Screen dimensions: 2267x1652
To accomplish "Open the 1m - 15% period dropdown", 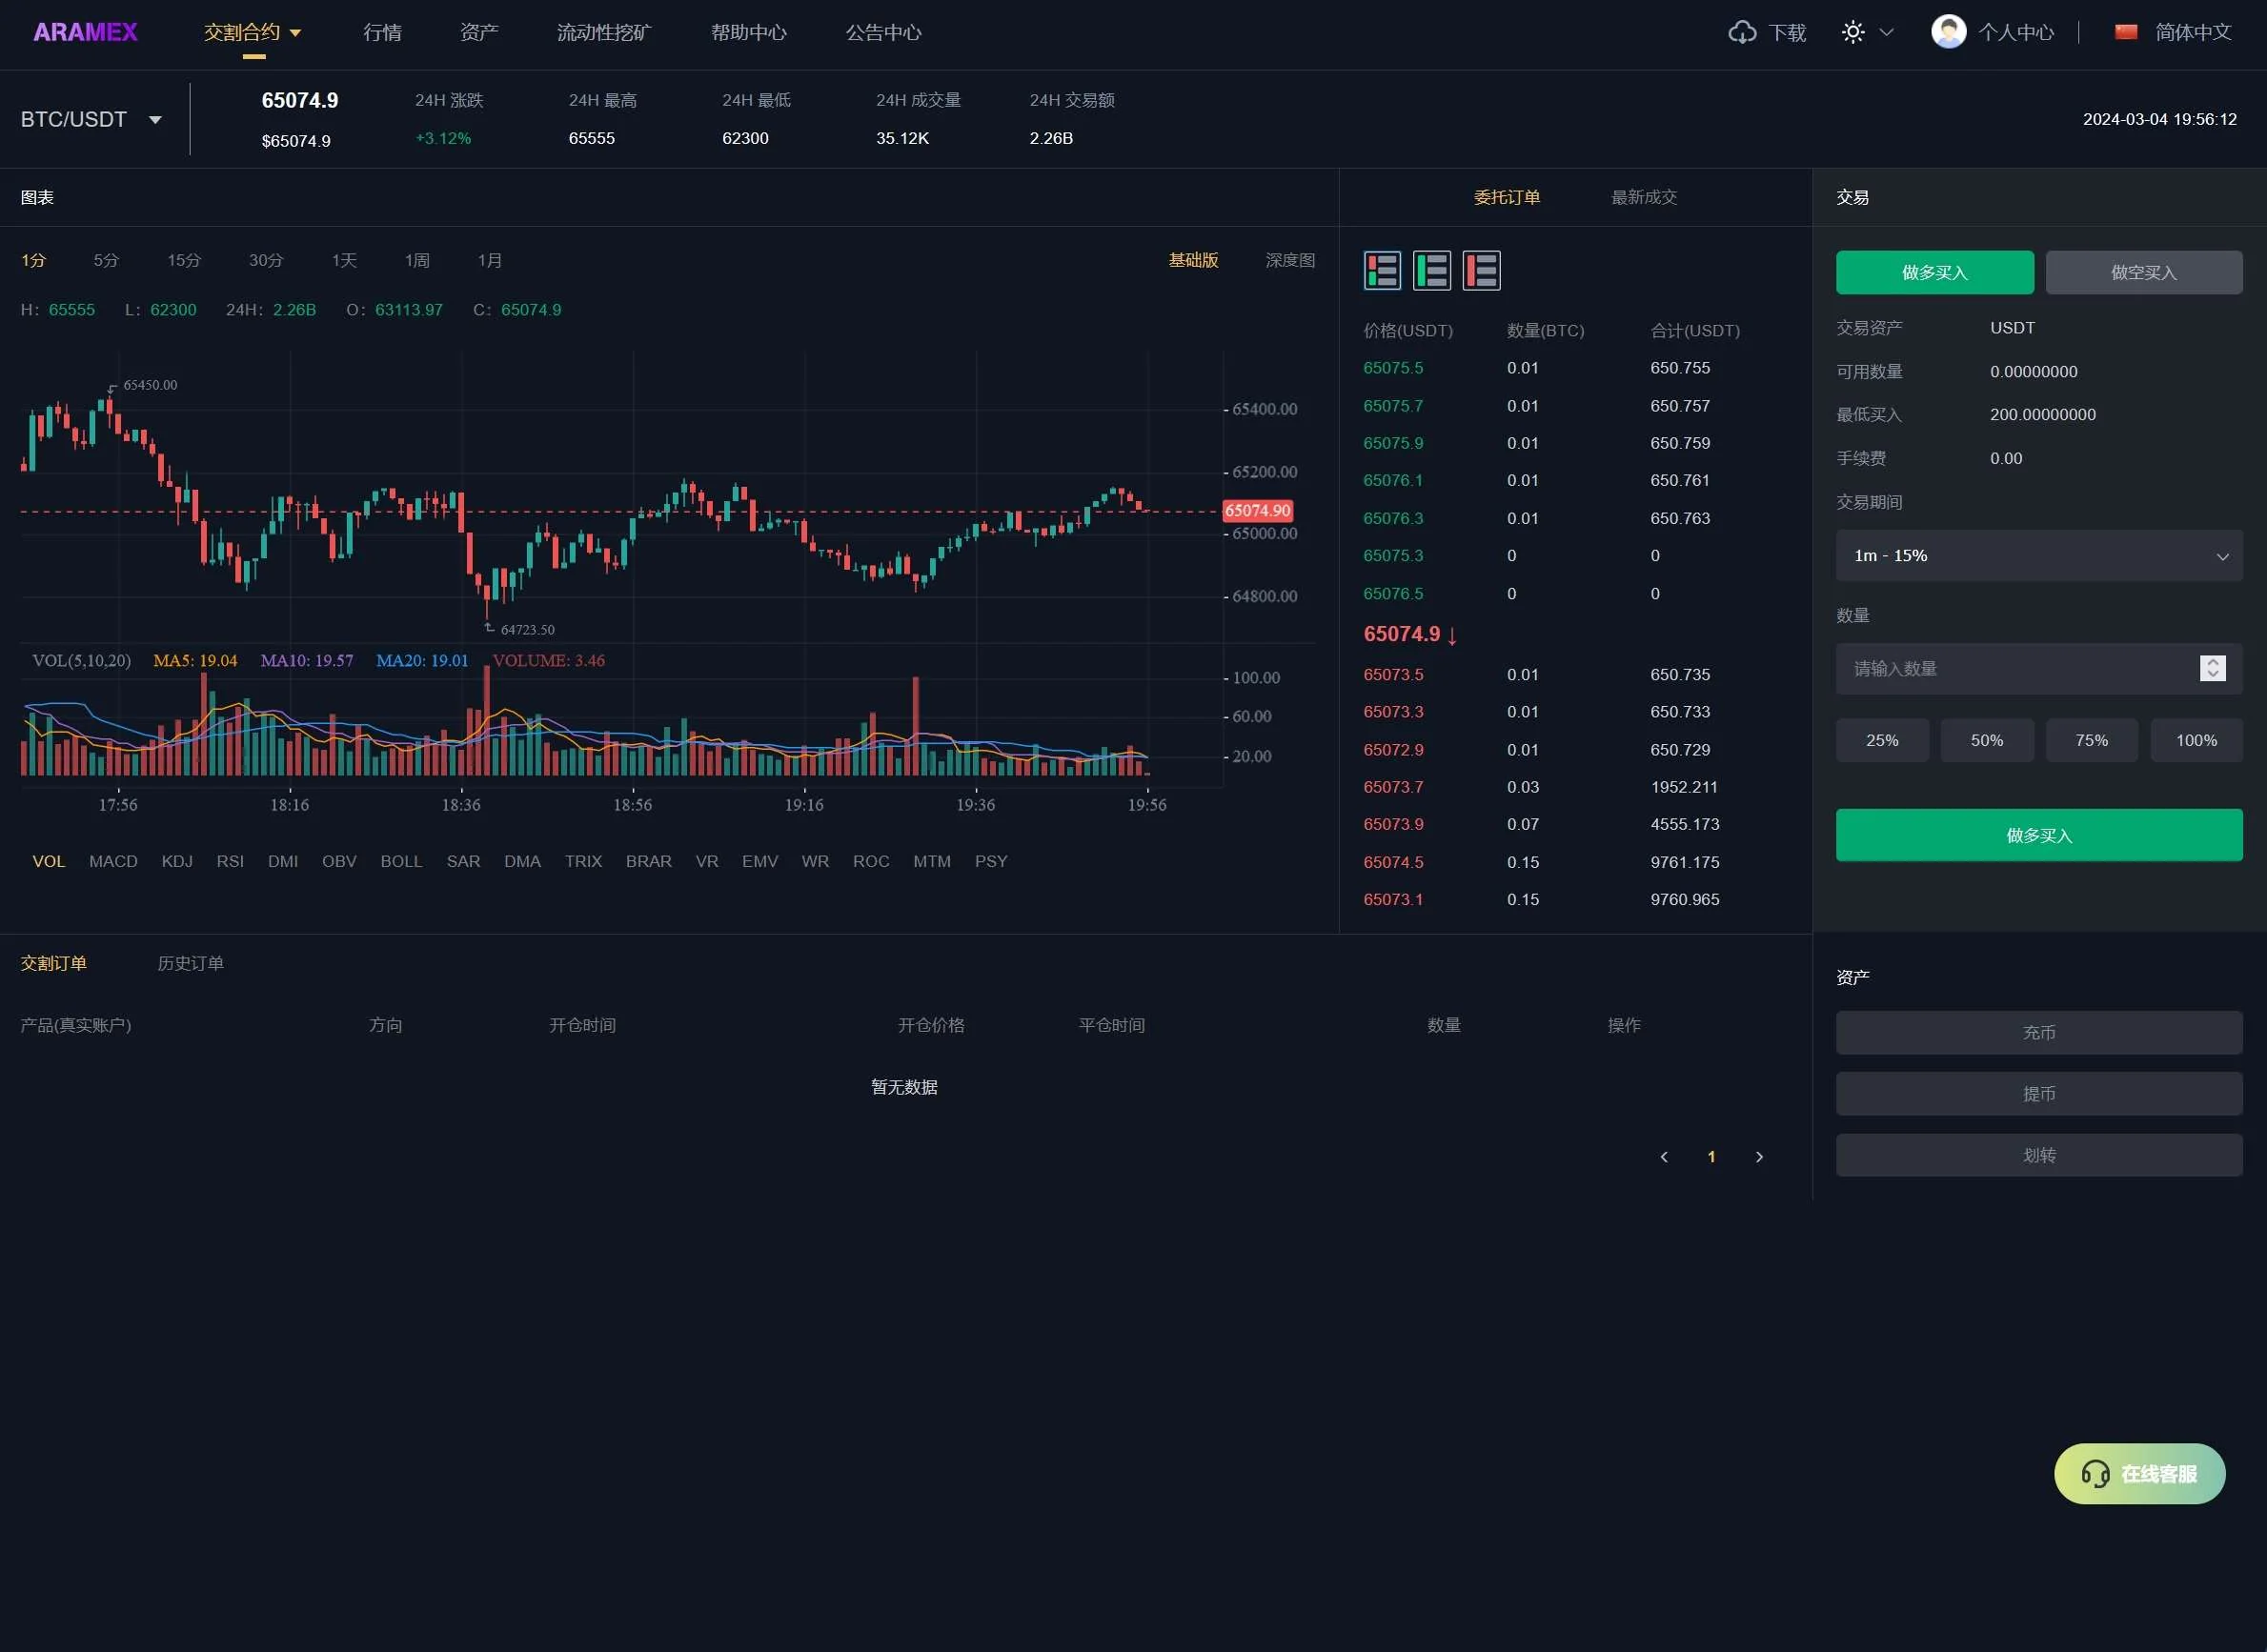I will [x=2038, y=555].
